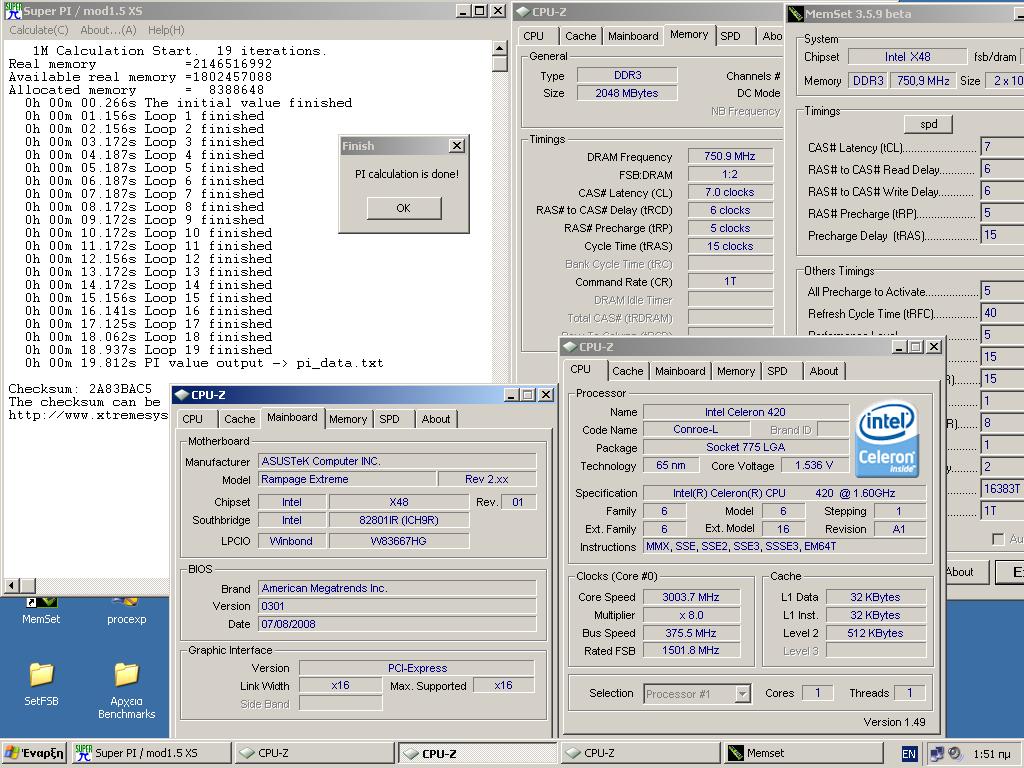Open the RAS# Precharge (tRP) dropdown in MemSet
This screenshot has height=768, width=1024.
(1002, 213)
